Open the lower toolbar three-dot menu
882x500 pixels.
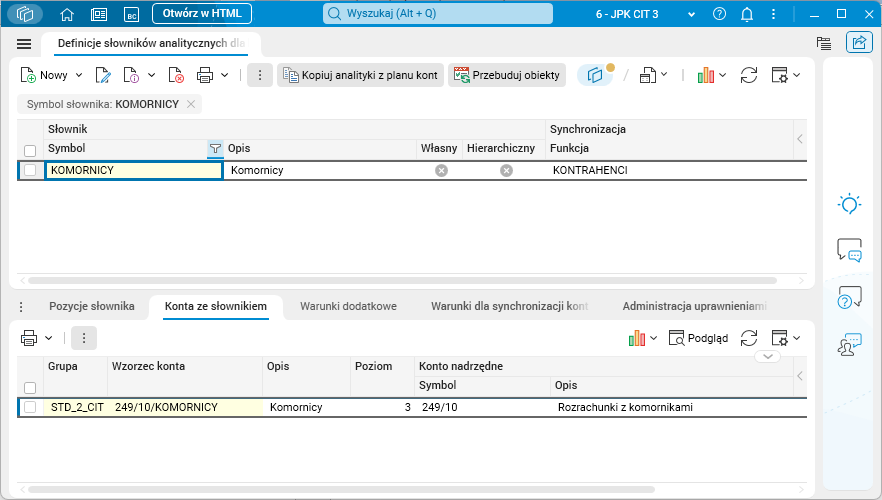(84, 338)
